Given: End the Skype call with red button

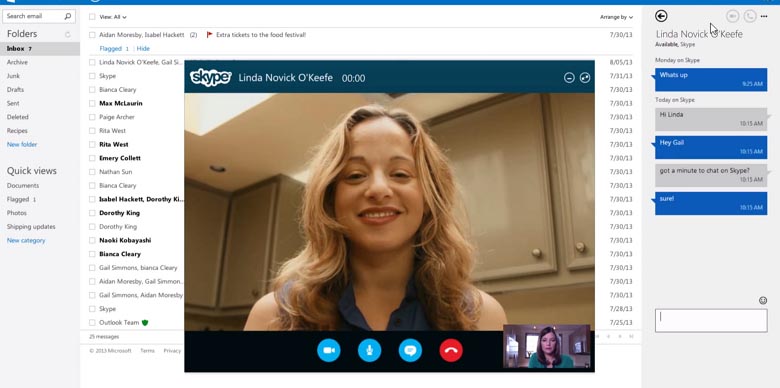Looking at the screenshot, I should click(451, 351).
